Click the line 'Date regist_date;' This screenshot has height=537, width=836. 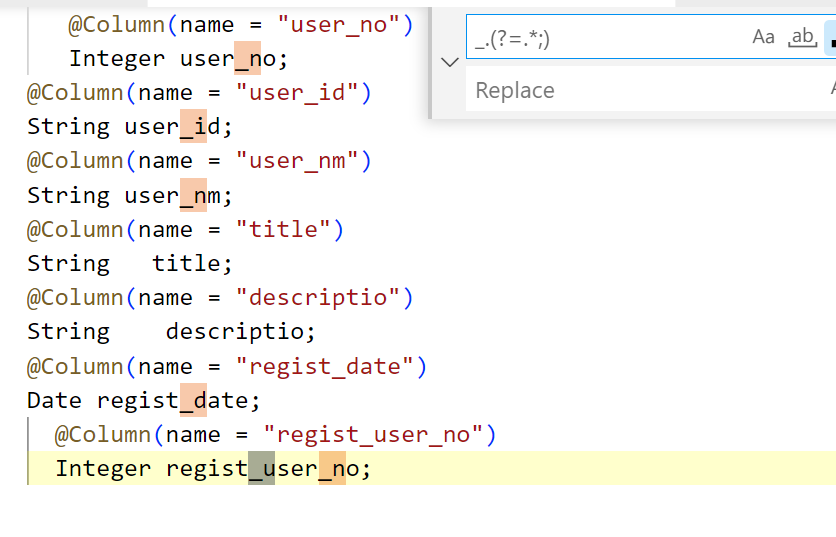pos(144,400)
